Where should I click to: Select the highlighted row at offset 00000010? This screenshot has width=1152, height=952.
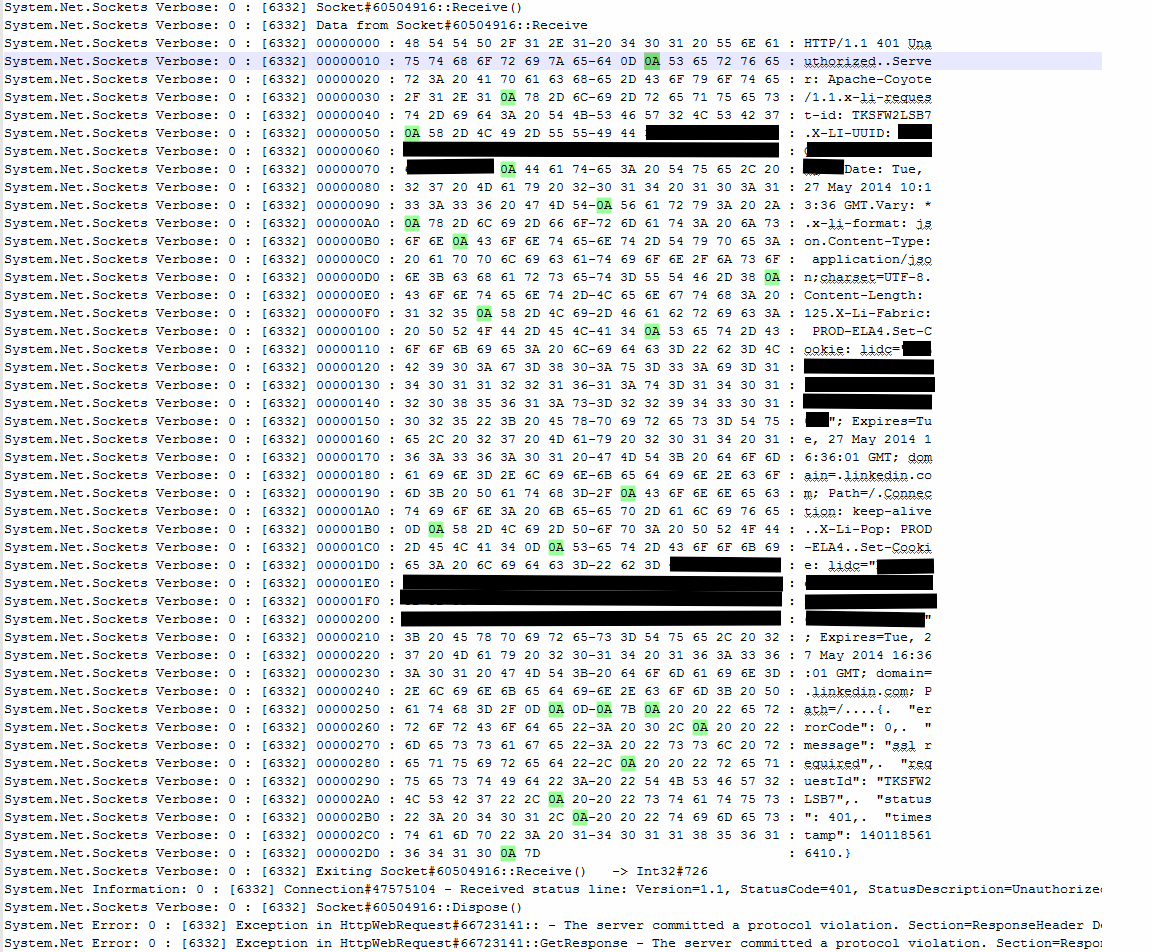pyautogui.click(x=552, y=61)
